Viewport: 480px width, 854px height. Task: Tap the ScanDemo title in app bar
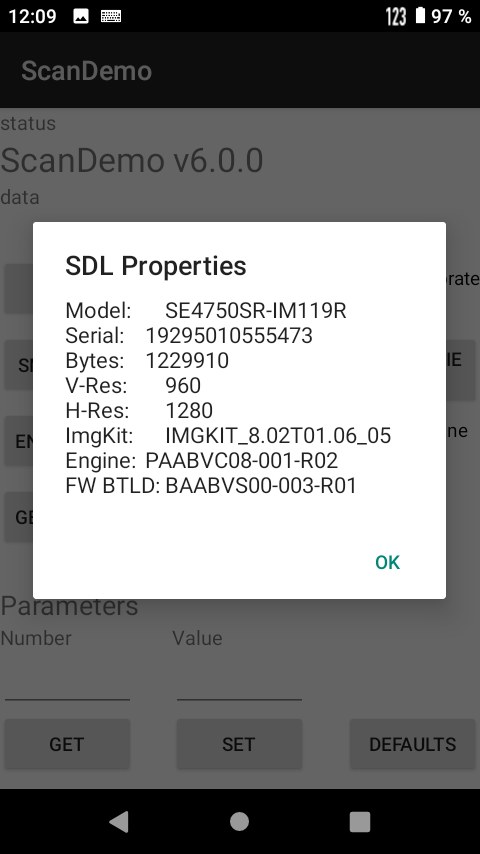point(86,71)
